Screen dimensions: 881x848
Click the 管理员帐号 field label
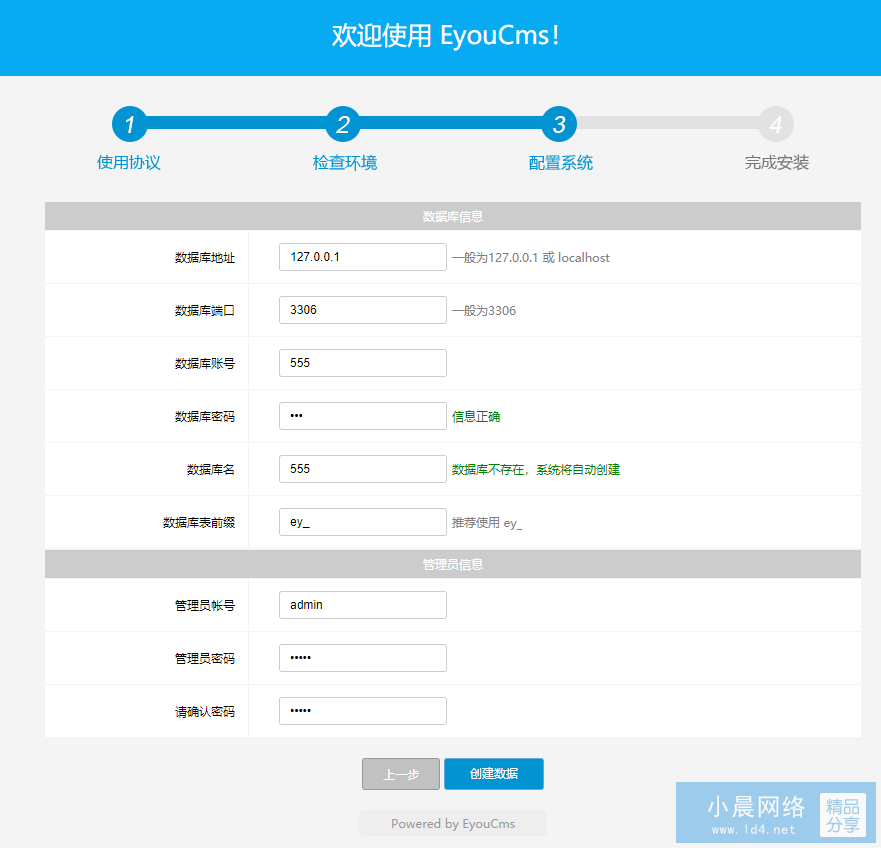coord(205,606)
